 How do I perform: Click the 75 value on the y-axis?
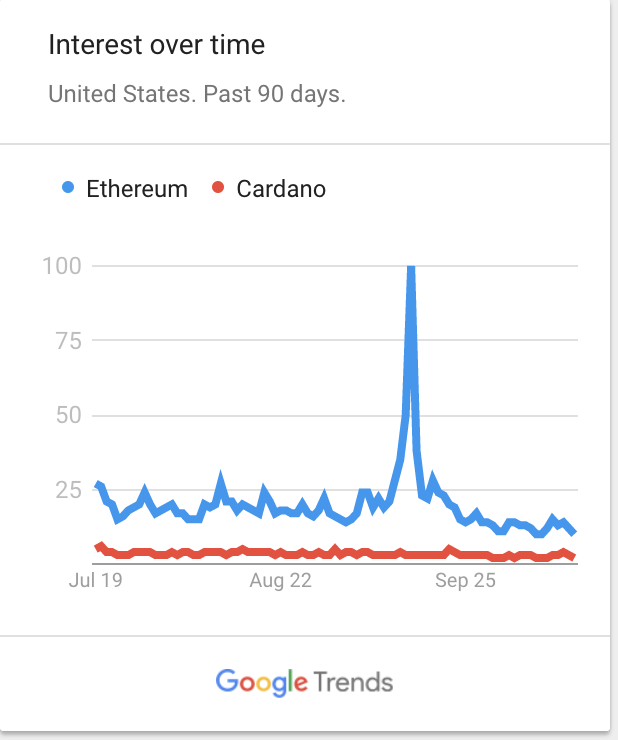66,340
